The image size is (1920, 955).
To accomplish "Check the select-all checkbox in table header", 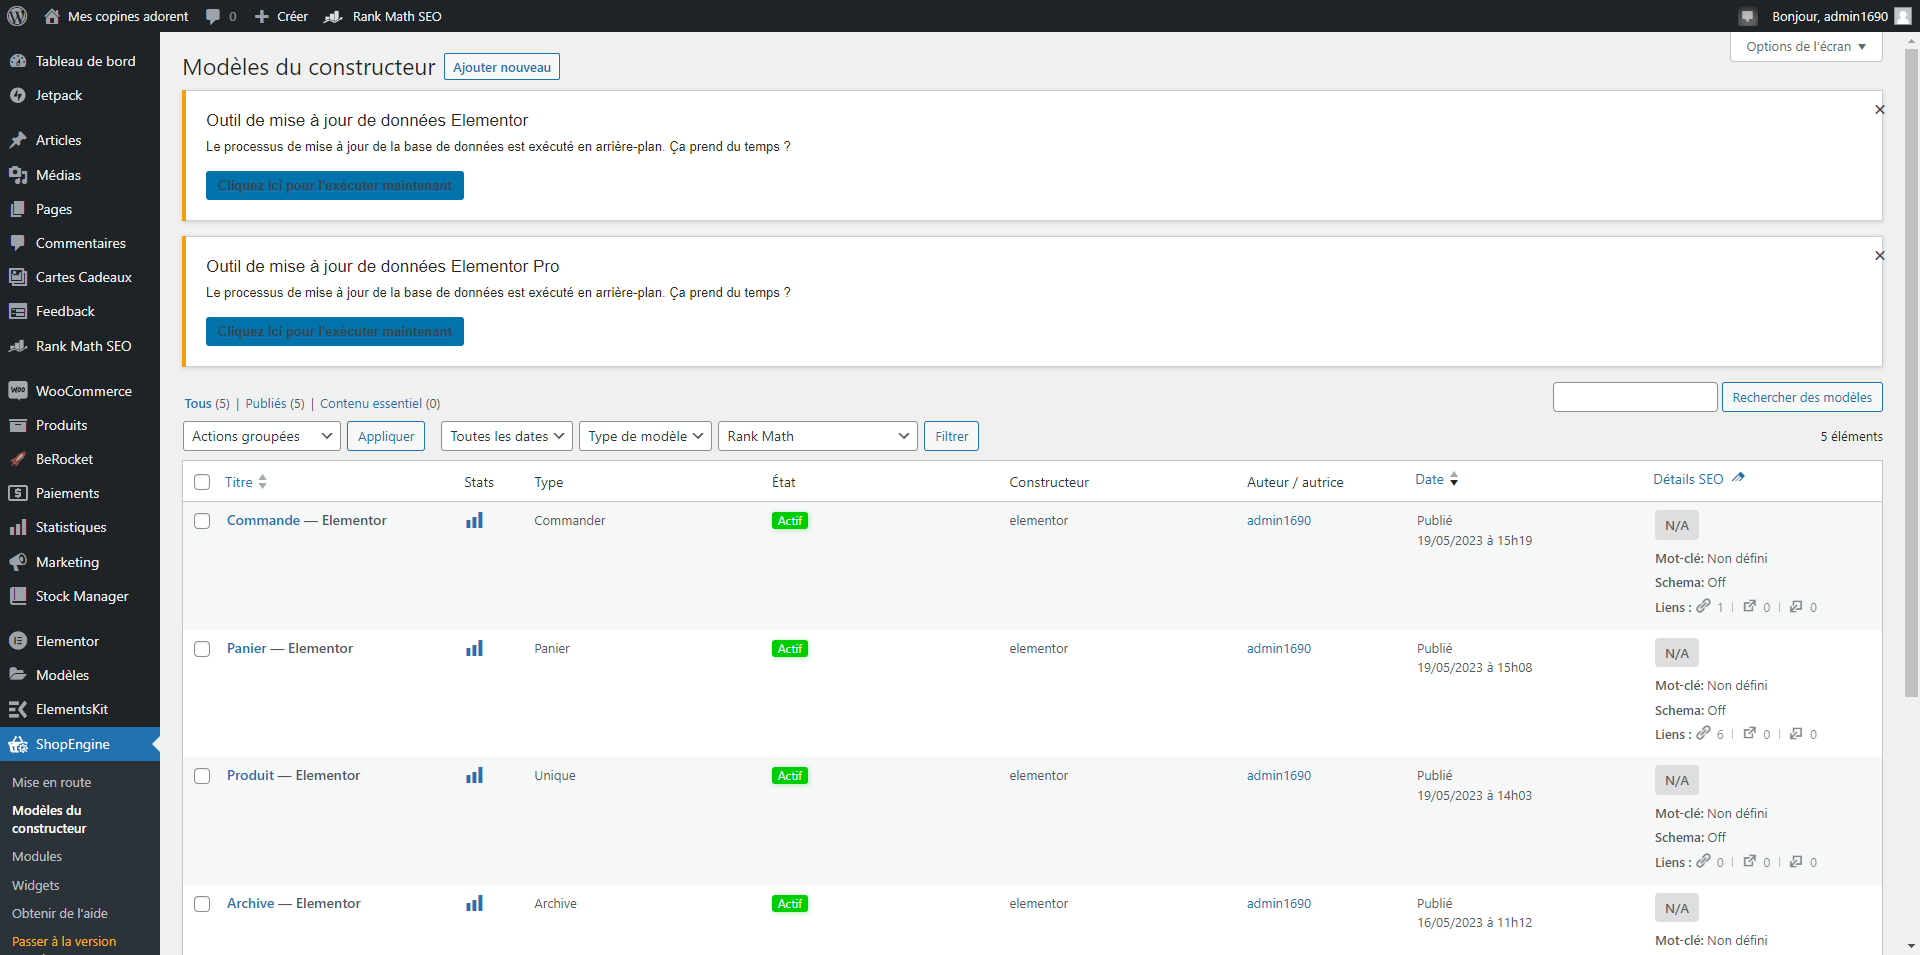I will 202,482.
